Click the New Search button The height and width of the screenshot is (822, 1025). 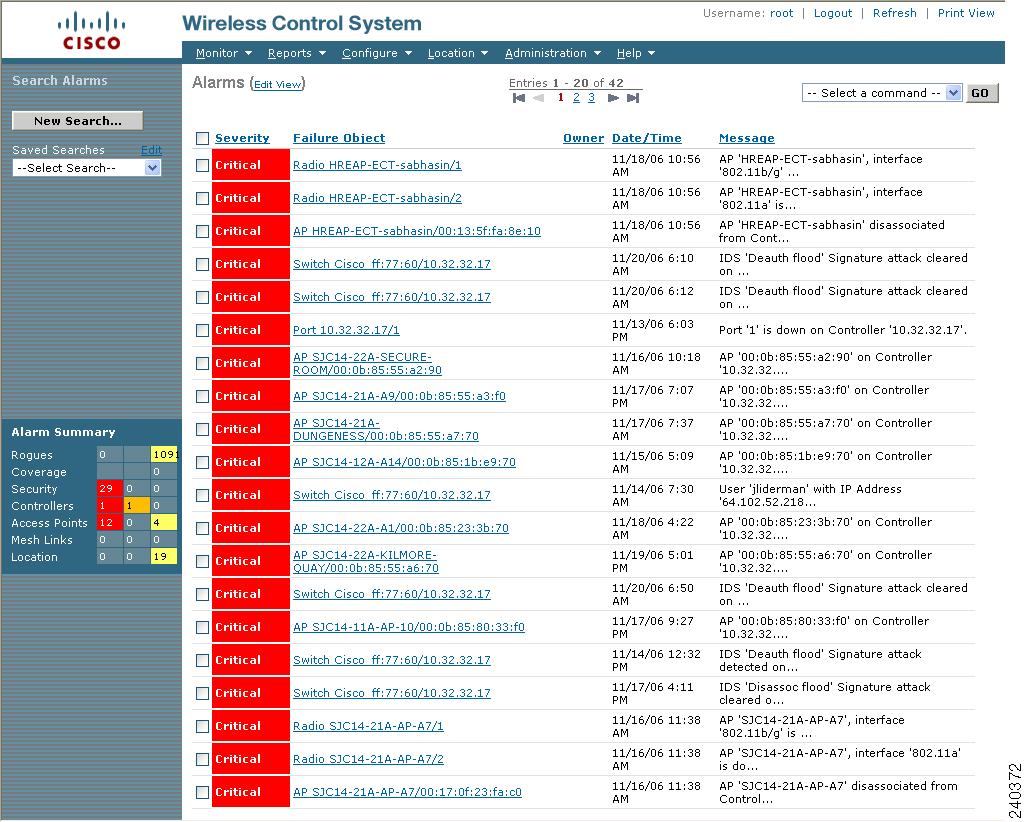(x=78, y=121)
